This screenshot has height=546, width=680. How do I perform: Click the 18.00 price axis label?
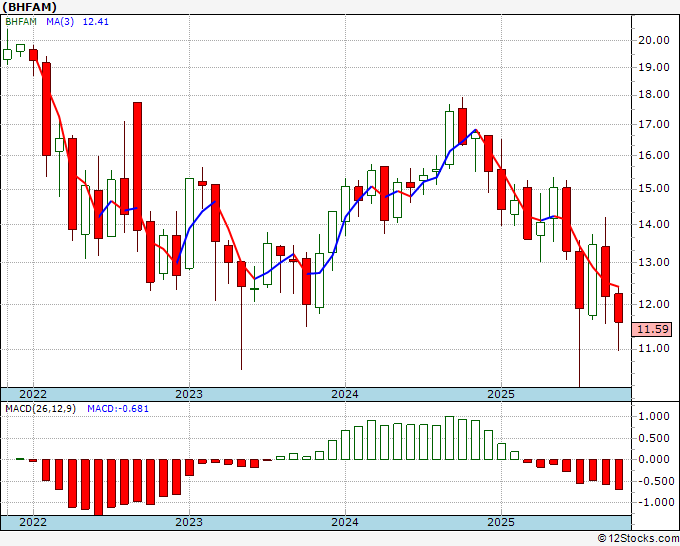coord(654,95)
